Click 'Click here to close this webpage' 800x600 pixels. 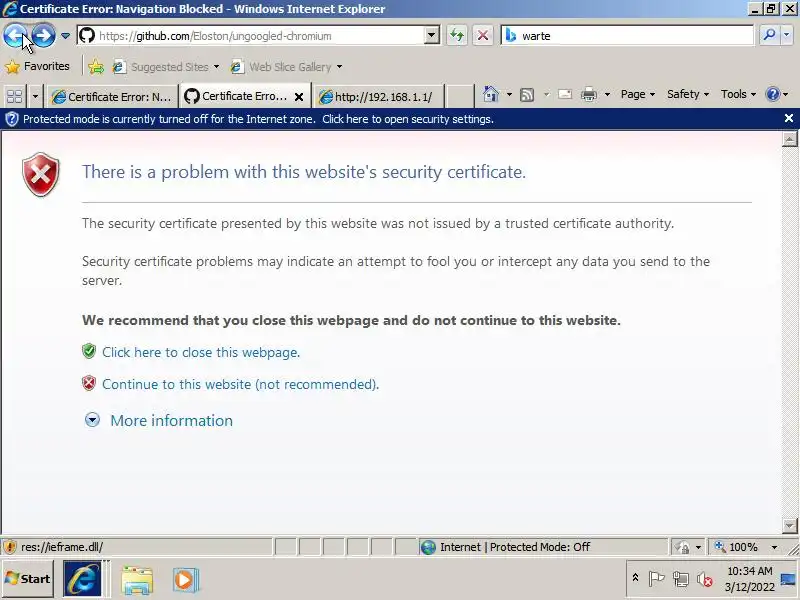click(201, 353)
